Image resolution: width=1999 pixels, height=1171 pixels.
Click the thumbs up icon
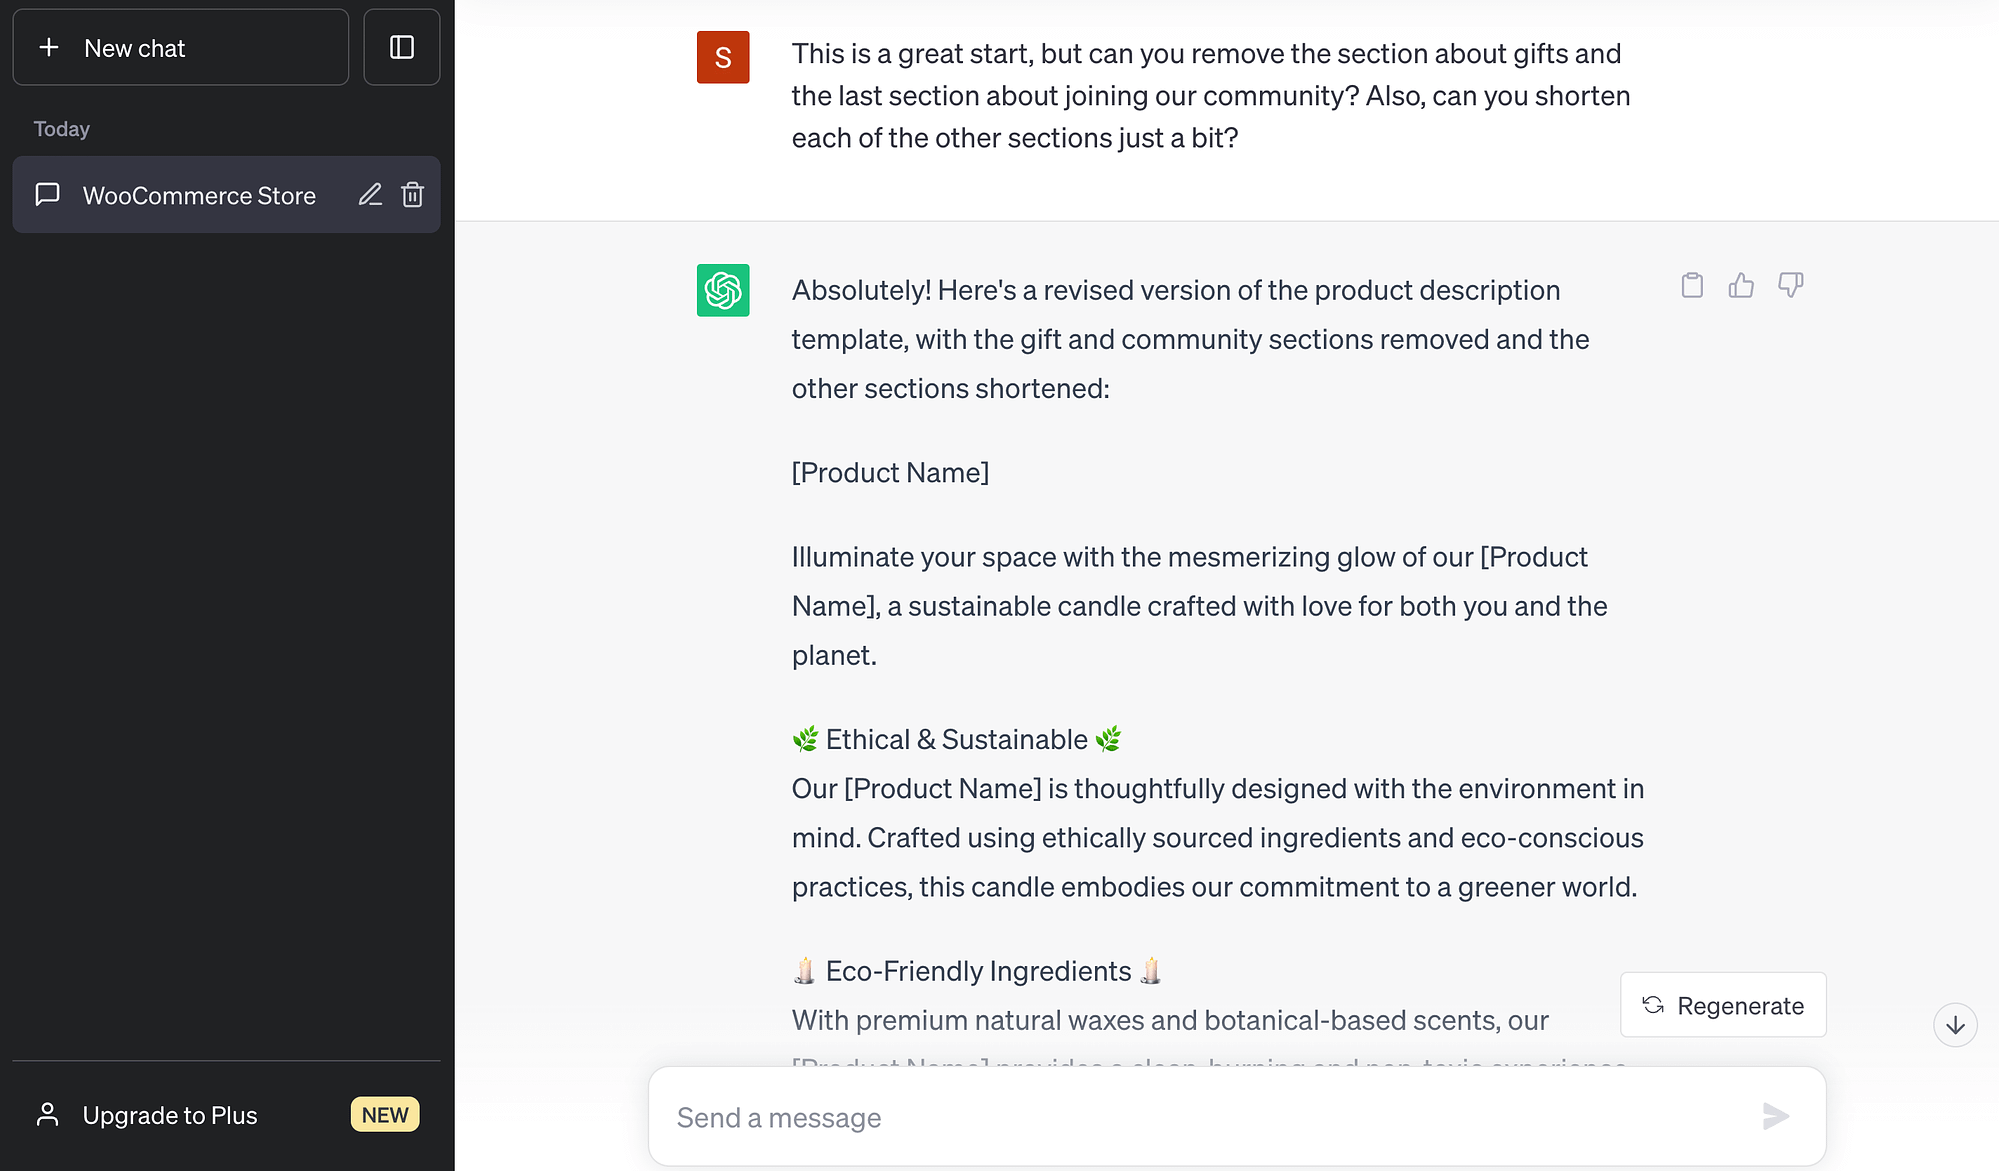click(x=1740, y=284)
